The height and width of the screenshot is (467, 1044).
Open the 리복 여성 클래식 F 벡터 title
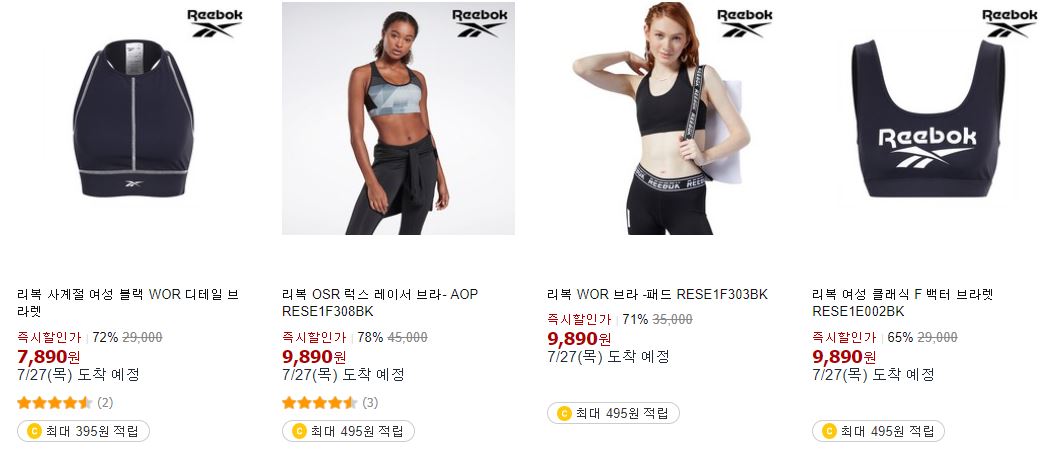tap(903, 302)
